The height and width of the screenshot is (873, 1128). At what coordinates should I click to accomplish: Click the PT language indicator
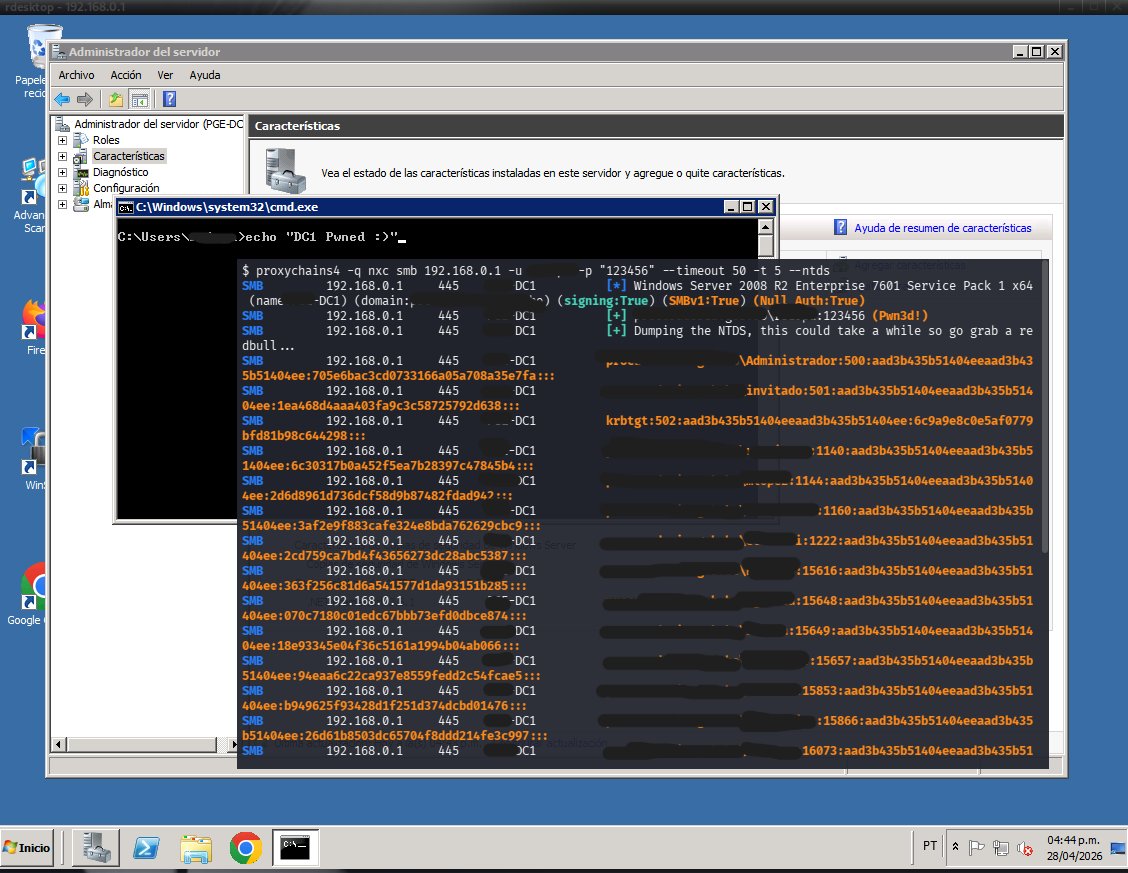pyautogui.click(x=929, y=846)
